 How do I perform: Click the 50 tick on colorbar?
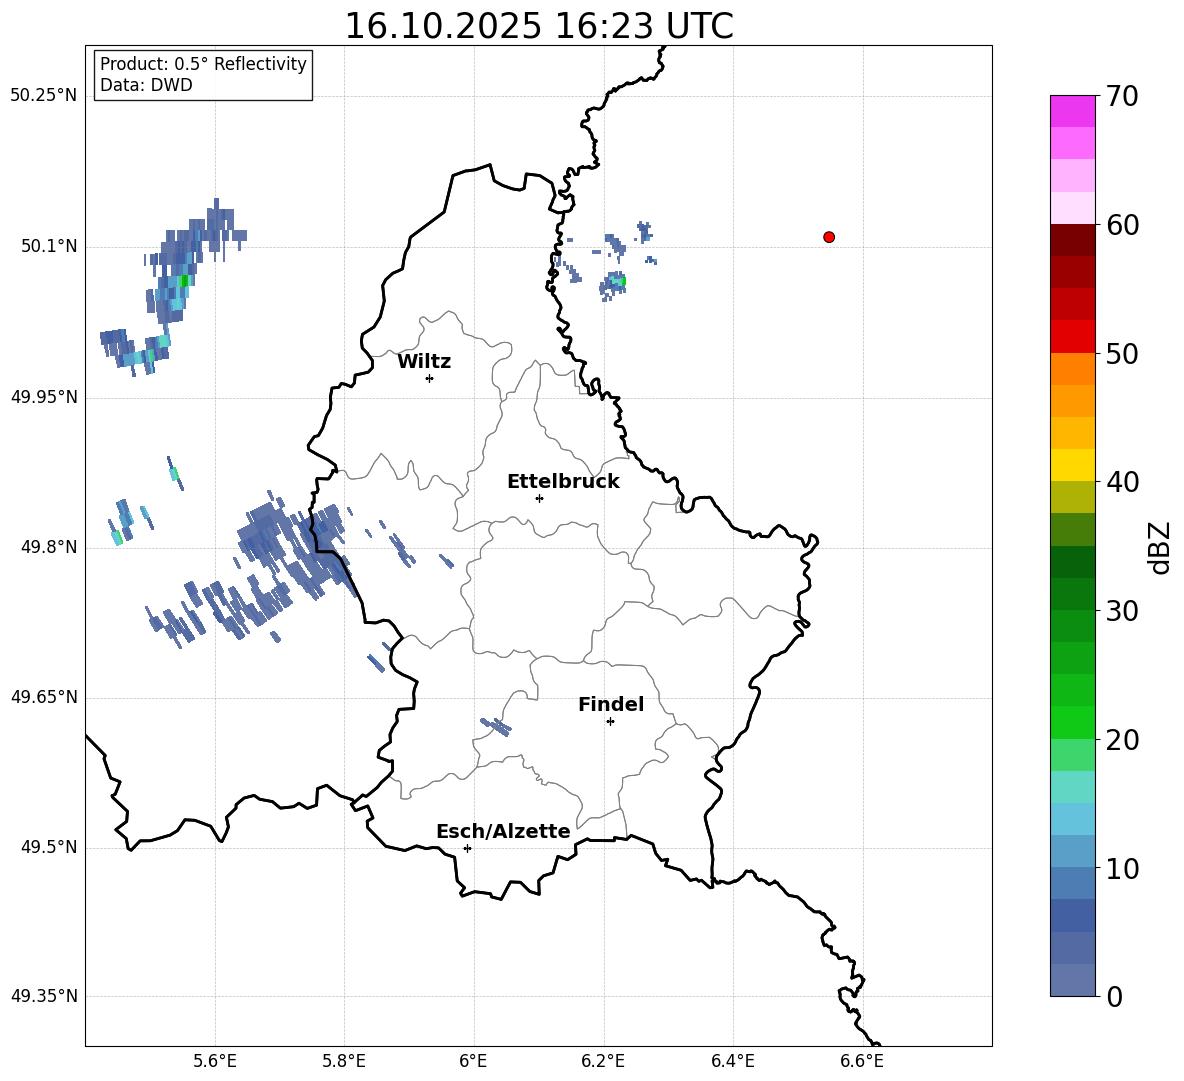tap(1121, 354)
